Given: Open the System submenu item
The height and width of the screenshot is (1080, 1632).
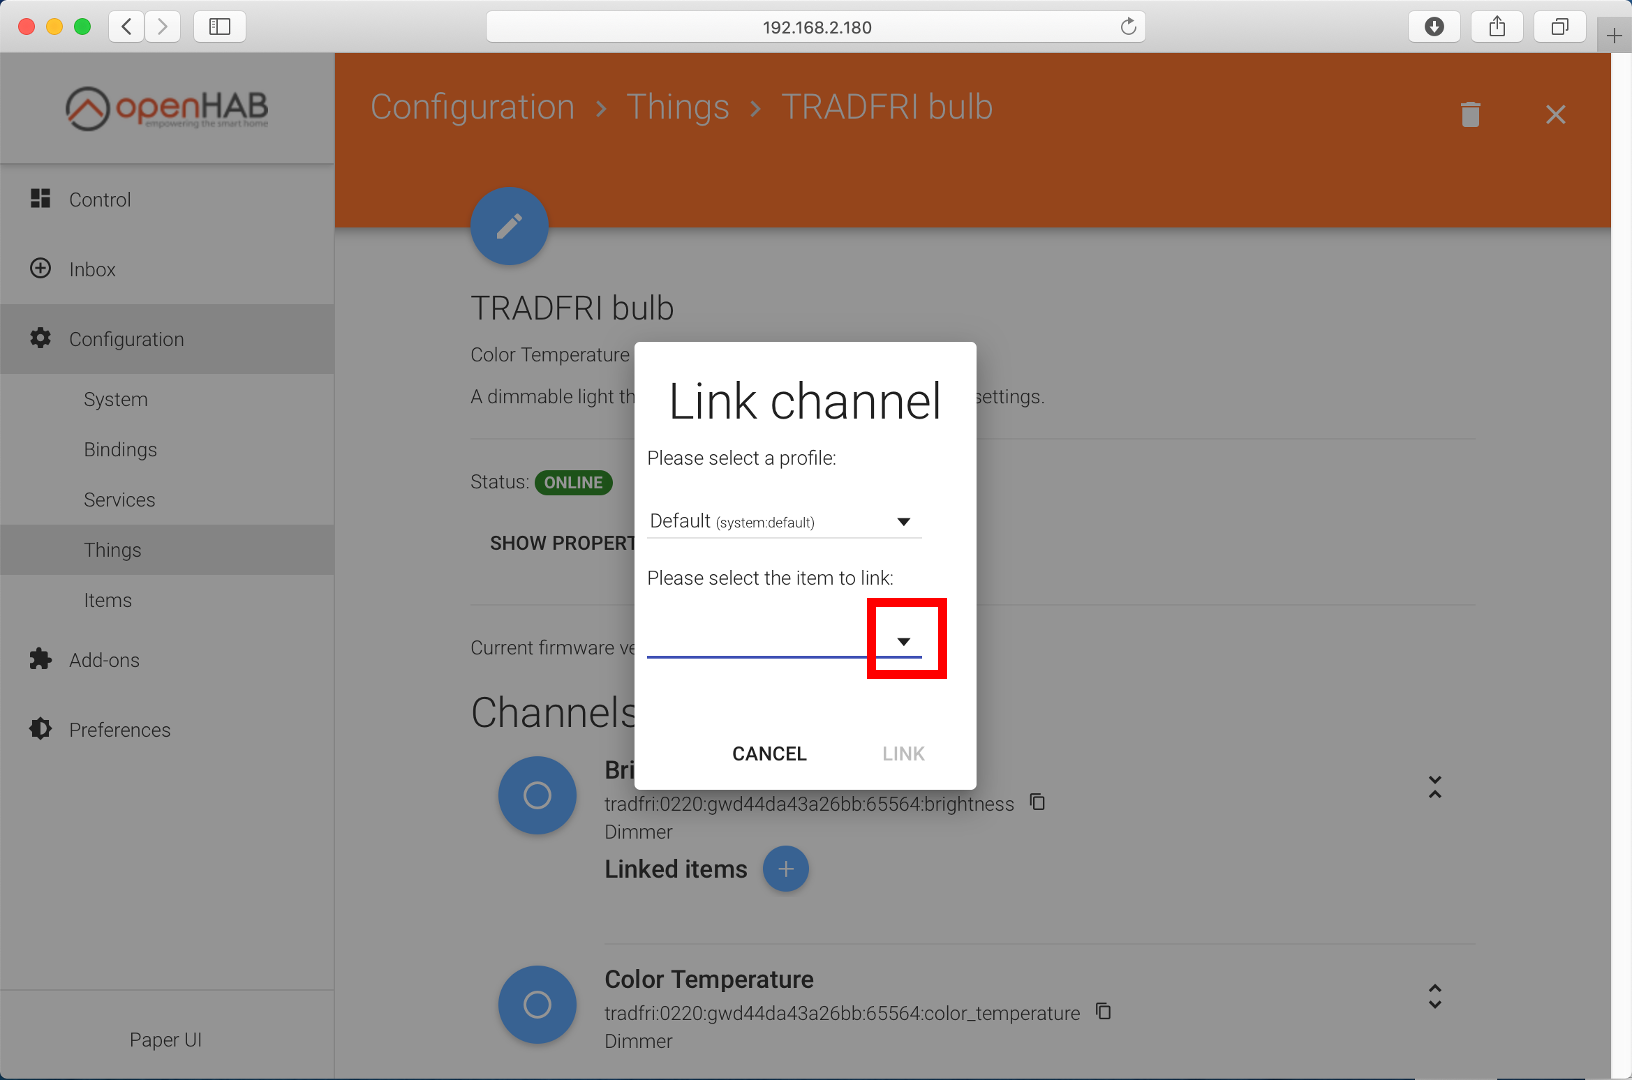Looking at the screenshot, I should pos(167,399).
